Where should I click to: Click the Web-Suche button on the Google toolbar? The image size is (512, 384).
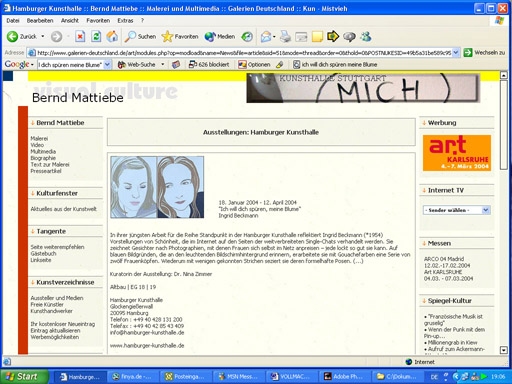click(x=137, y=64)
